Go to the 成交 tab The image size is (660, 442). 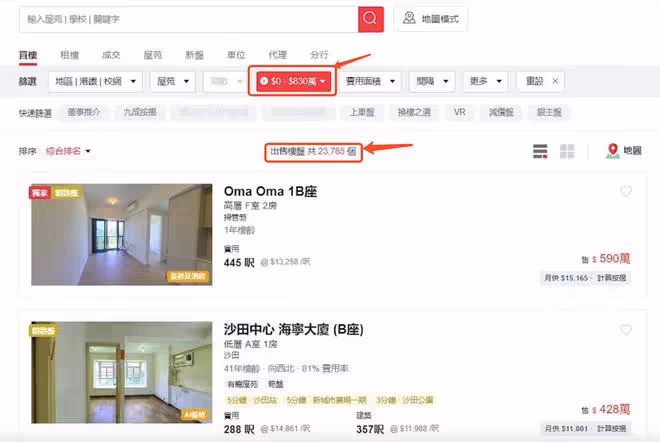[x=111, y=55]
